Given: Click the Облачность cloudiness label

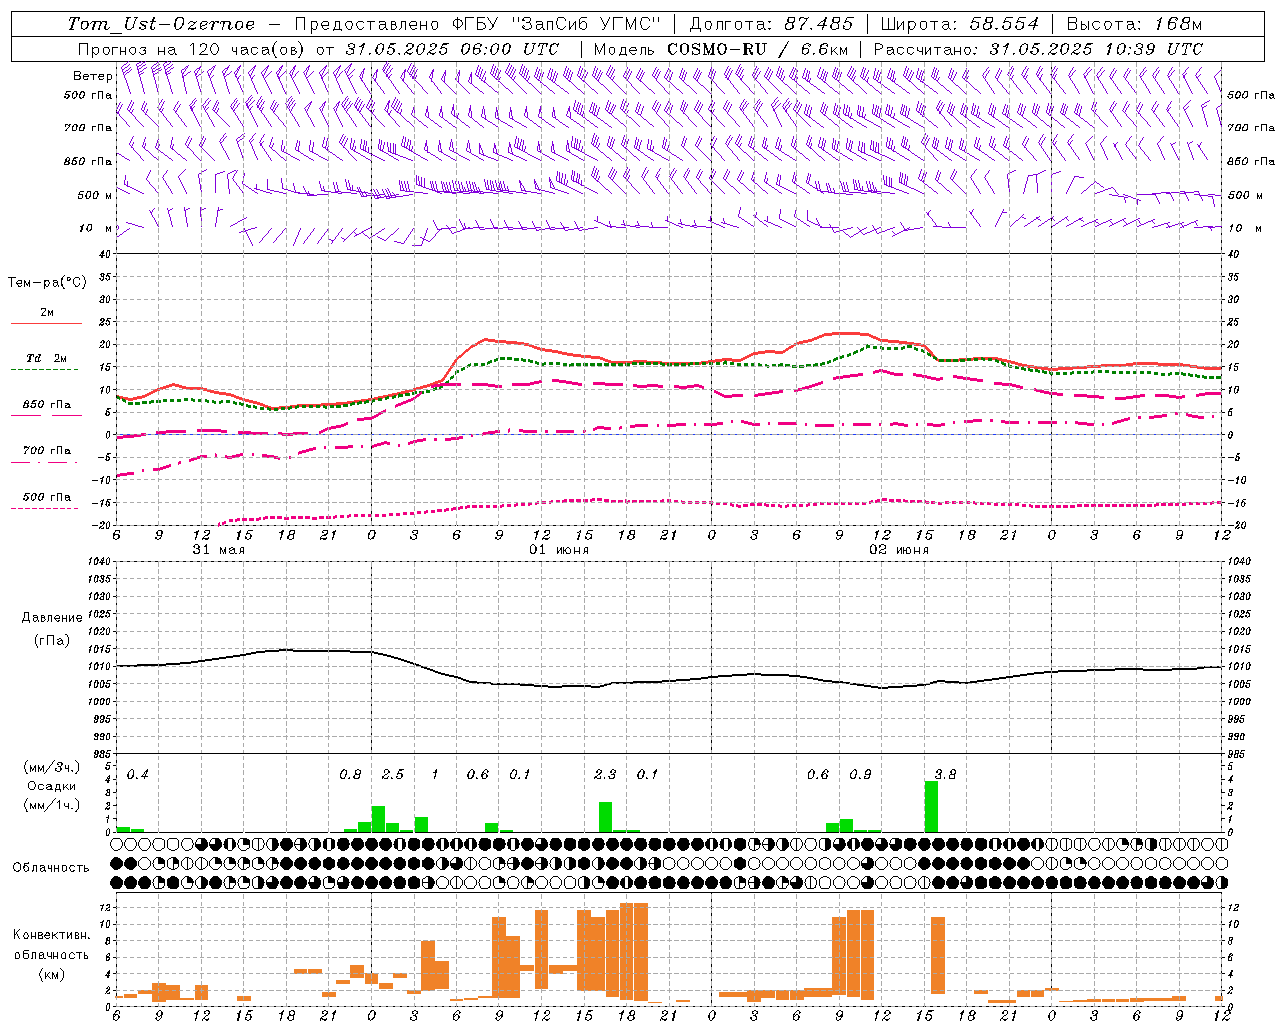Looking at the screenshot, I should coord(51,868).
